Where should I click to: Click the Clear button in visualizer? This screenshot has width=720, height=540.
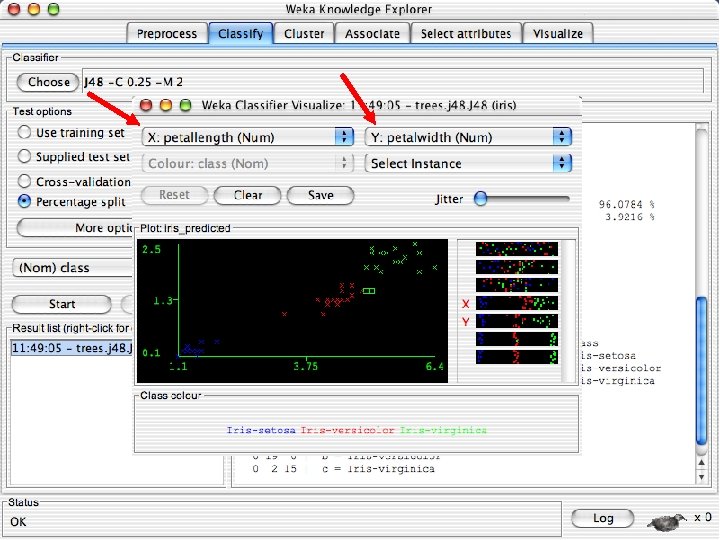[248, 195]
